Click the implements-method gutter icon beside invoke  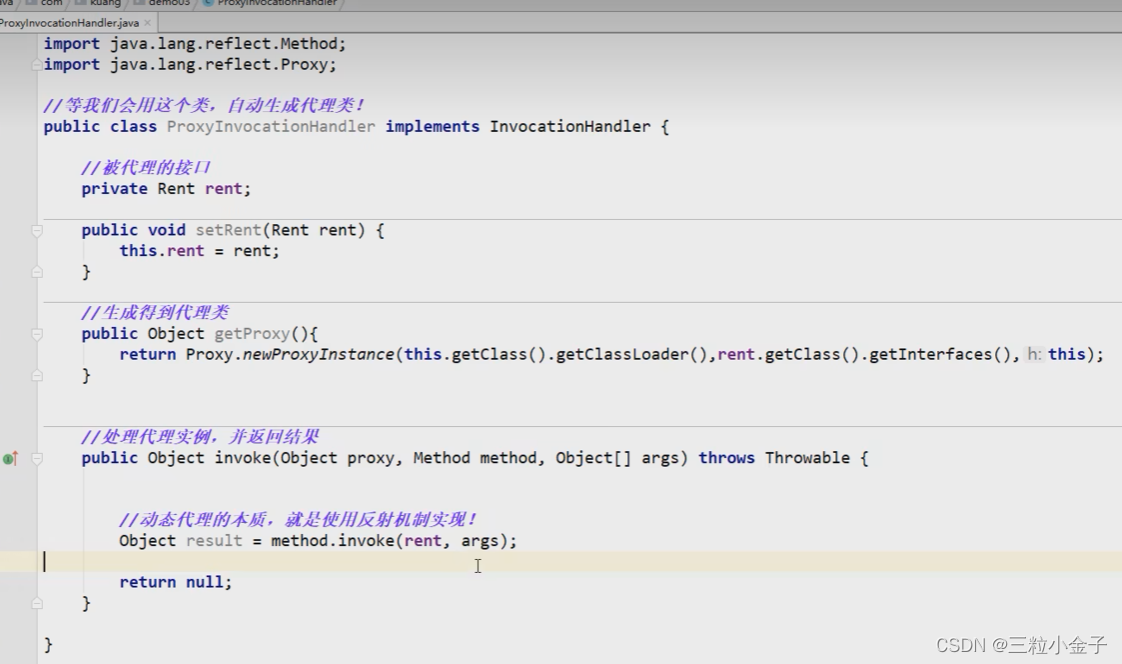(x=10, y=459)
